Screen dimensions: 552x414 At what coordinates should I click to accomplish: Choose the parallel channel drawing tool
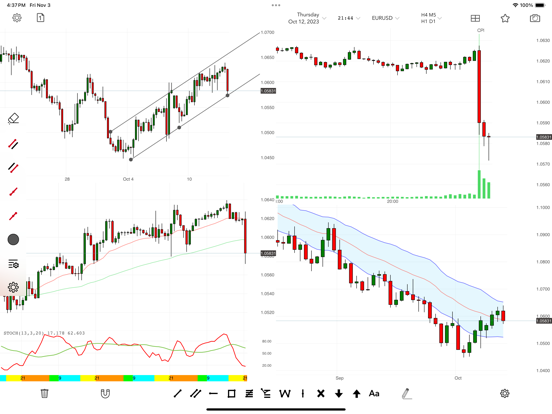tap(195, 394)
